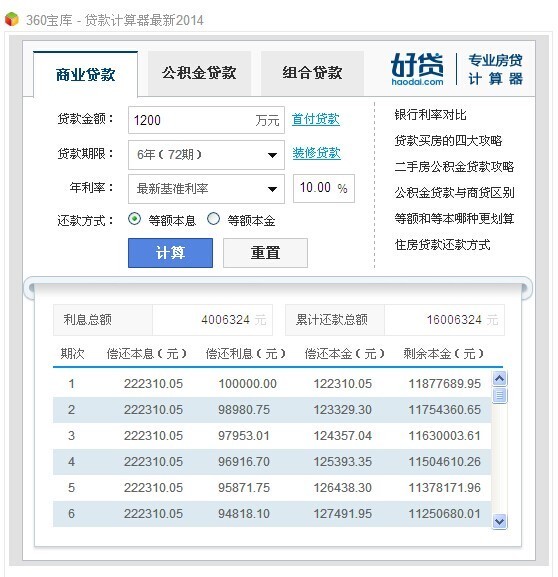Click the results table scrollbar thumb
The height and width of the screenshot is (577, 558).
499,396
